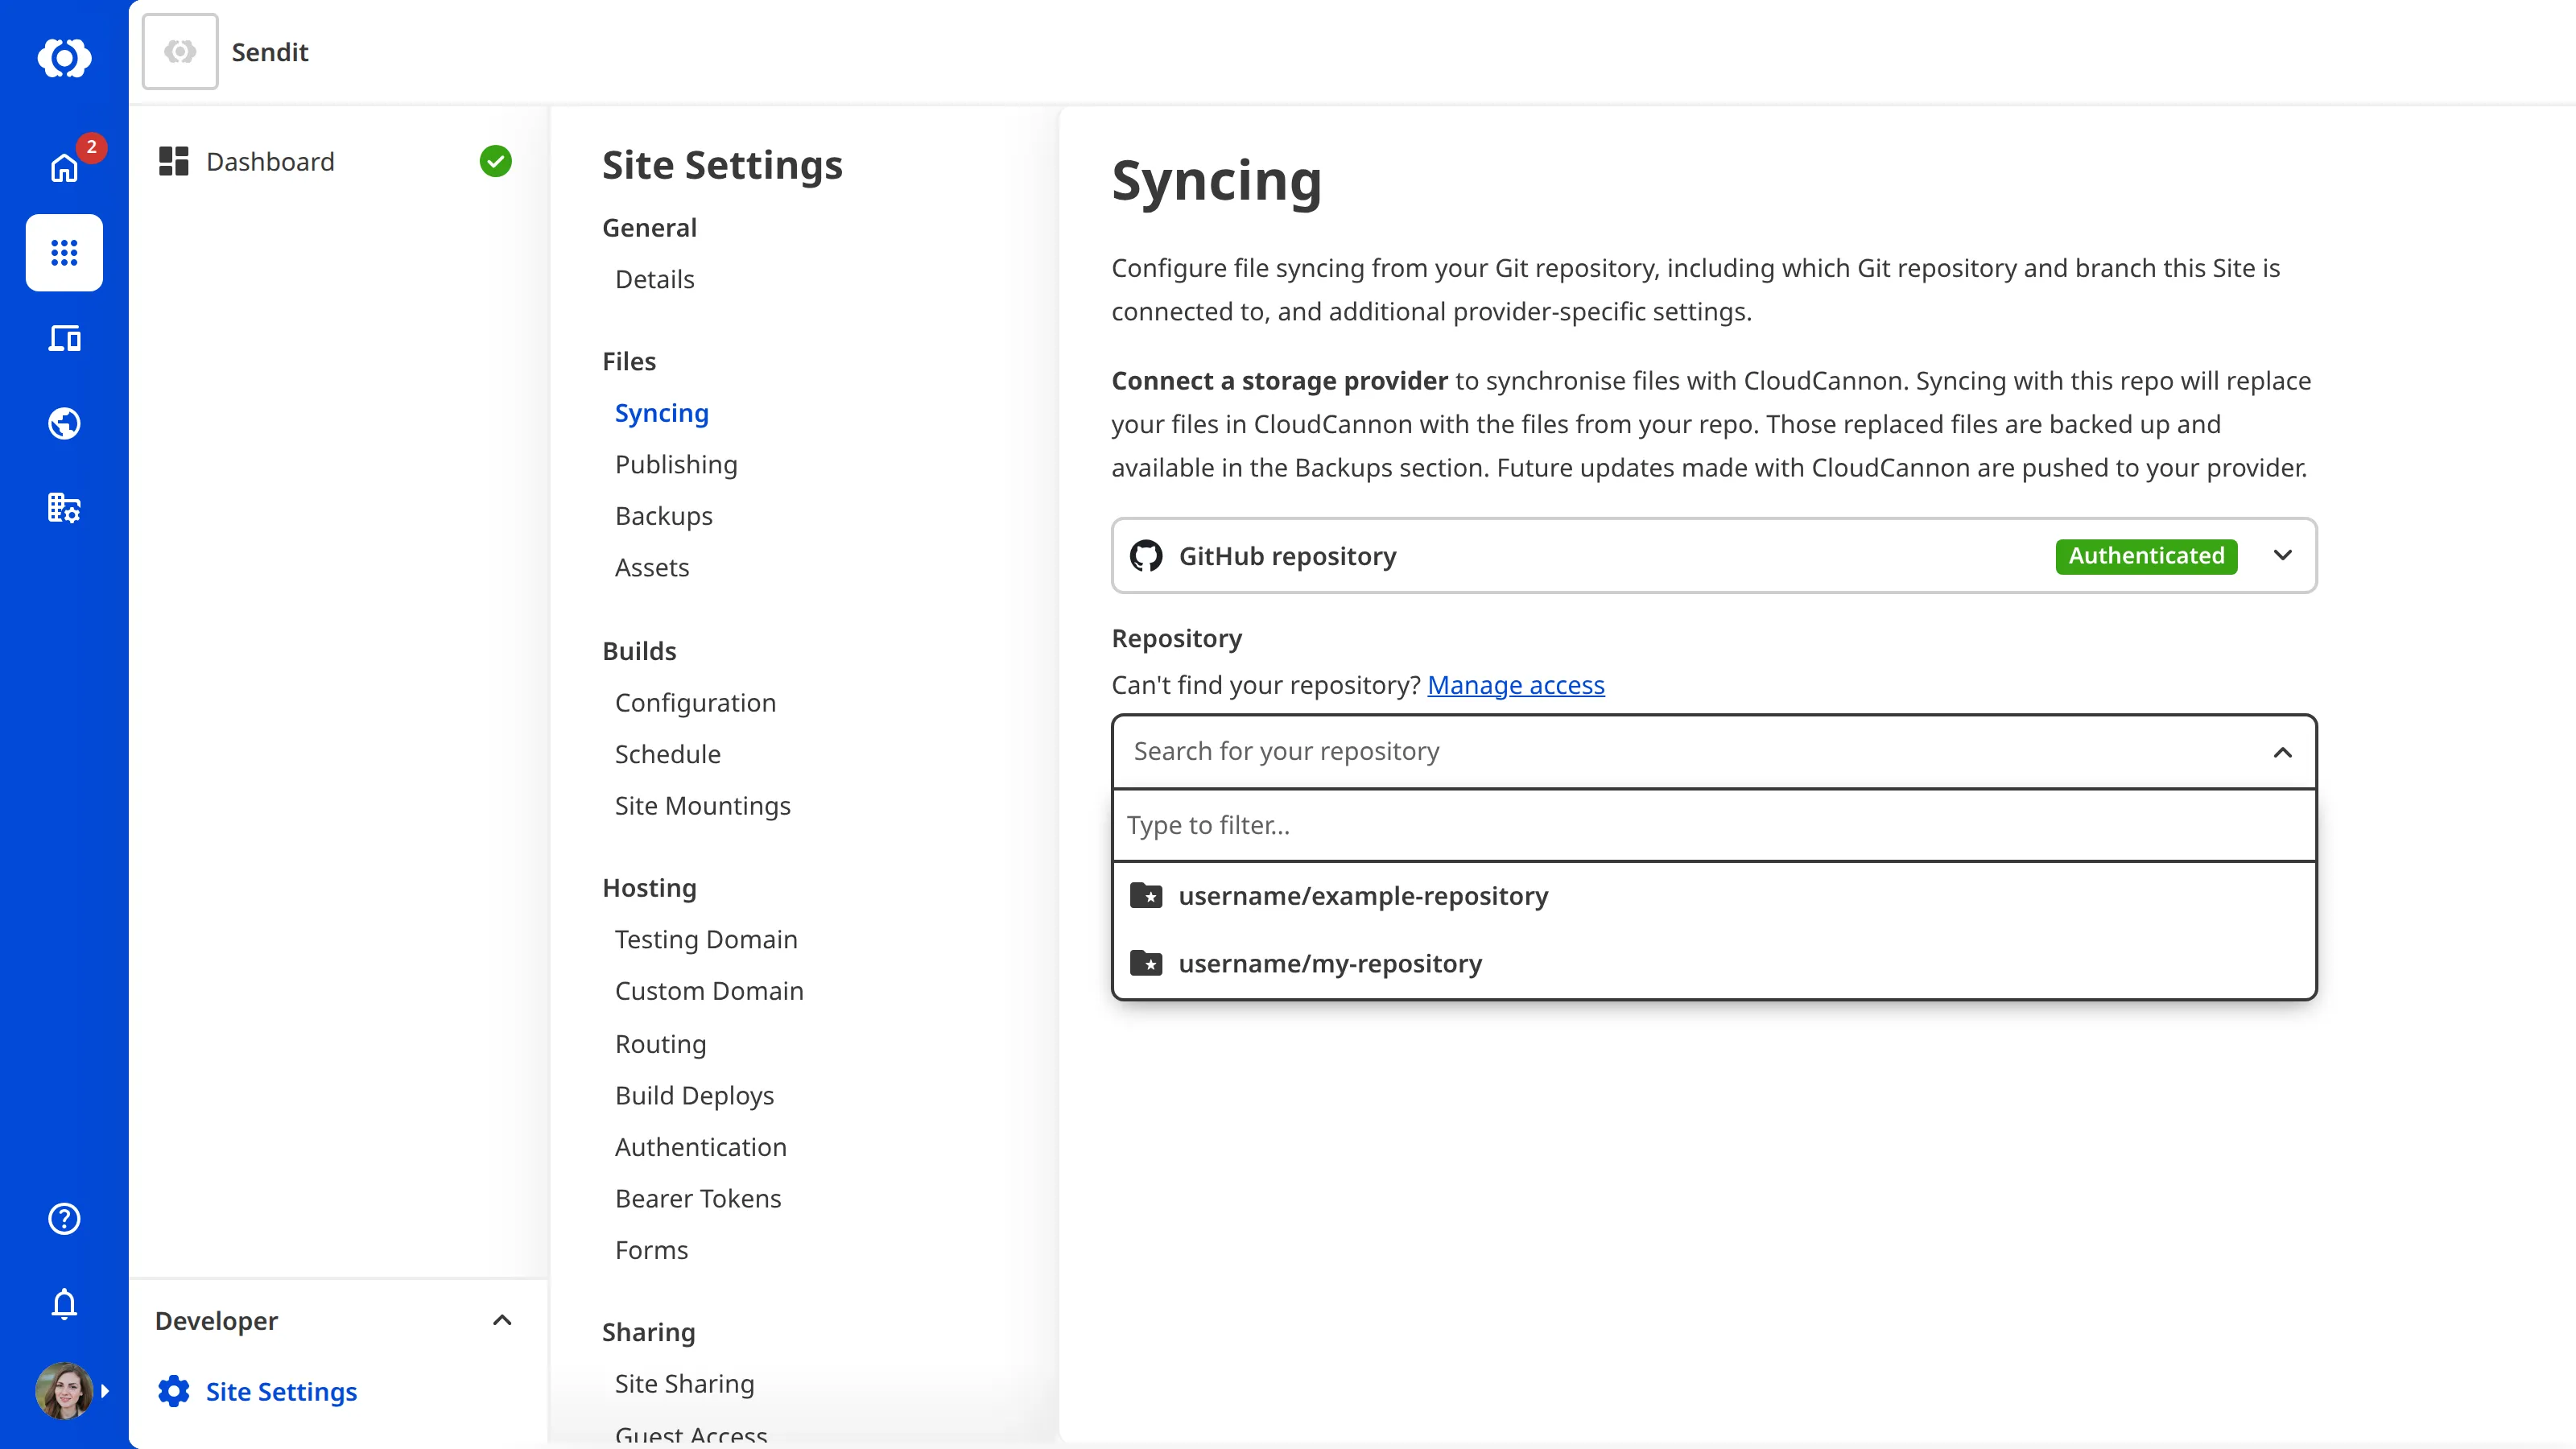Image resolution: width=2576 pixels, height=1449 pixels.
Task: Open the devices sidebar icon
Action: 64,338
